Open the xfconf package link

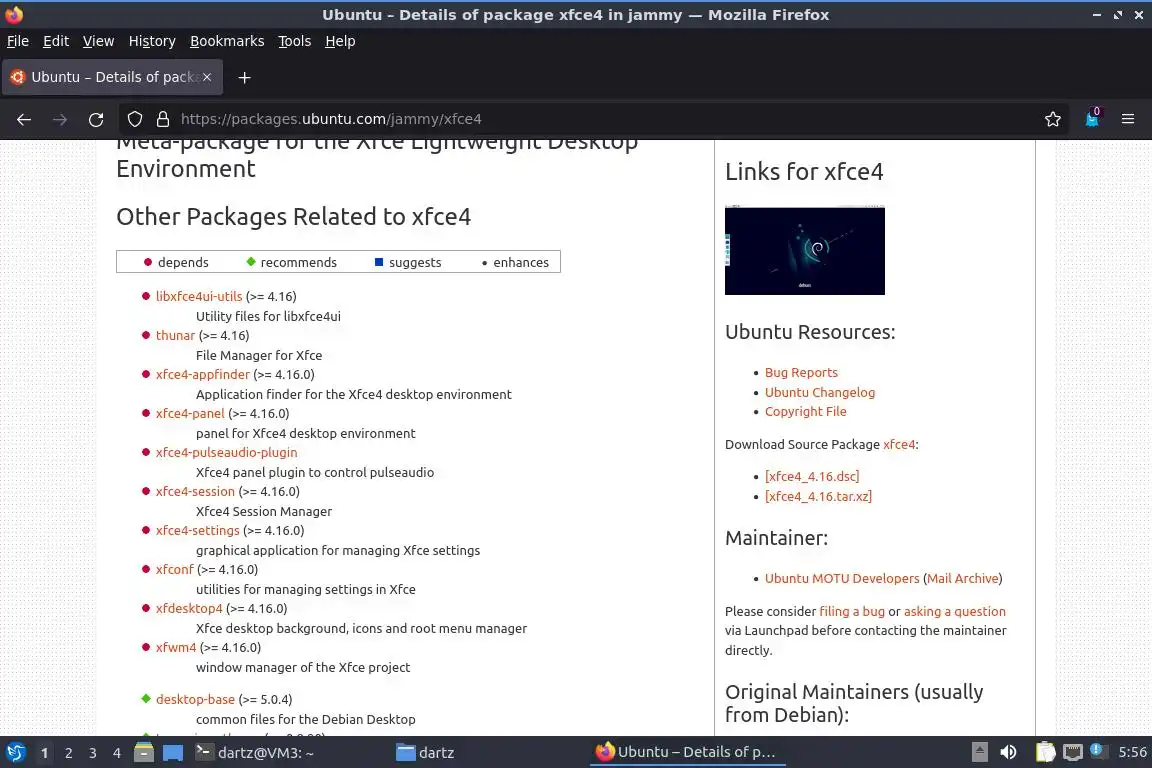point(175,569)
